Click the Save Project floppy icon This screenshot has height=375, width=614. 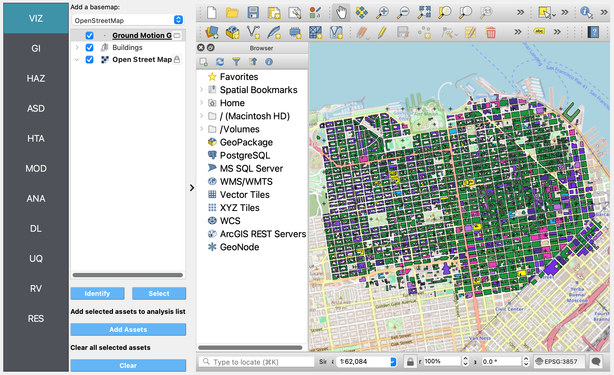[253, 13]
